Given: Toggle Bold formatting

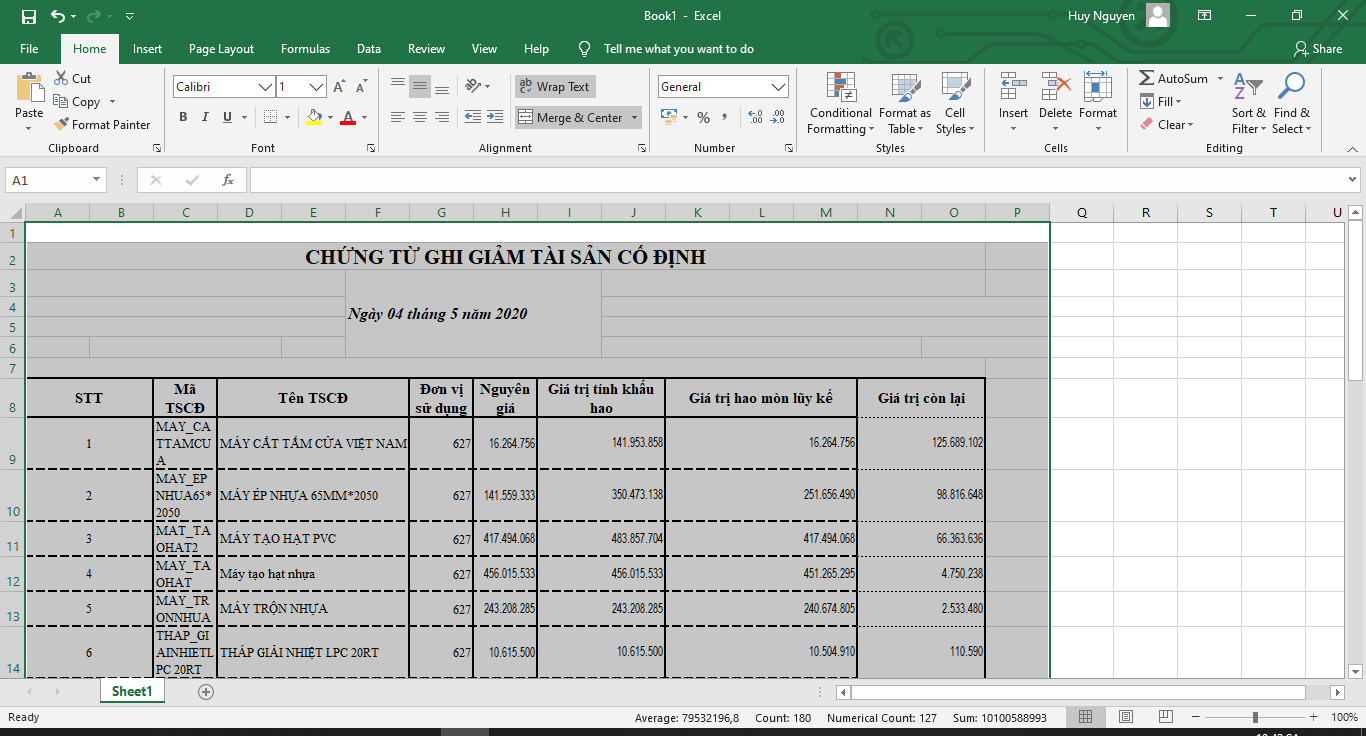Looking at the screenshot, I should point(183,117).
